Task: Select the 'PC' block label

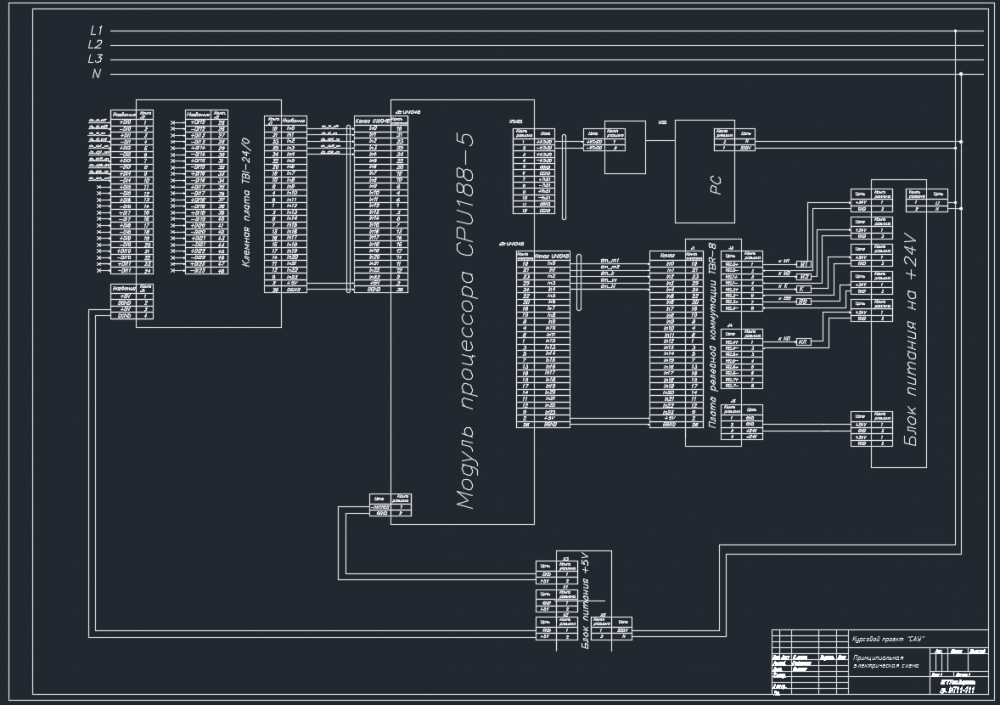Action: [x=716, y=185]
